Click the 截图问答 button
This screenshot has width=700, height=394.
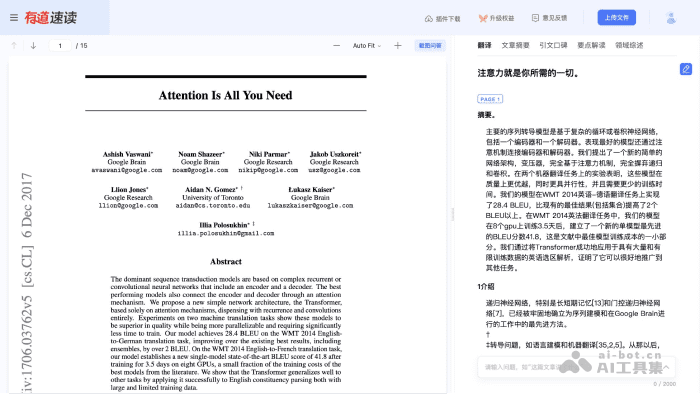click(x=430, y=46)
